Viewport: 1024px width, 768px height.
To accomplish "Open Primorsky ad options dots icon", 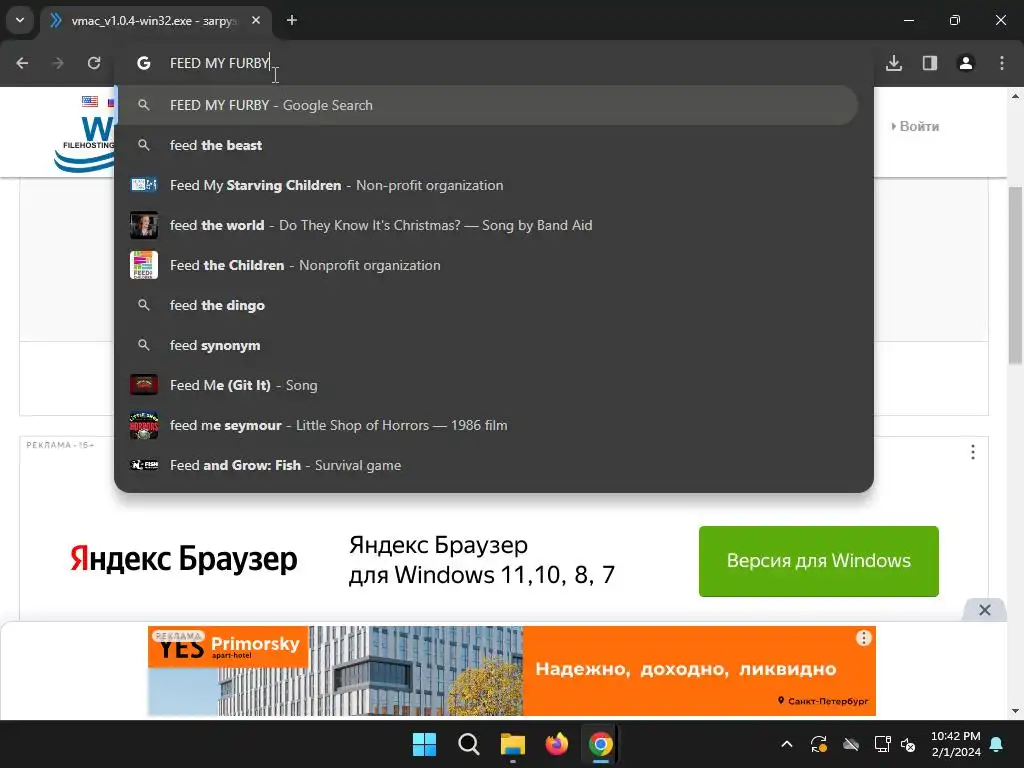I will (863, 638).
